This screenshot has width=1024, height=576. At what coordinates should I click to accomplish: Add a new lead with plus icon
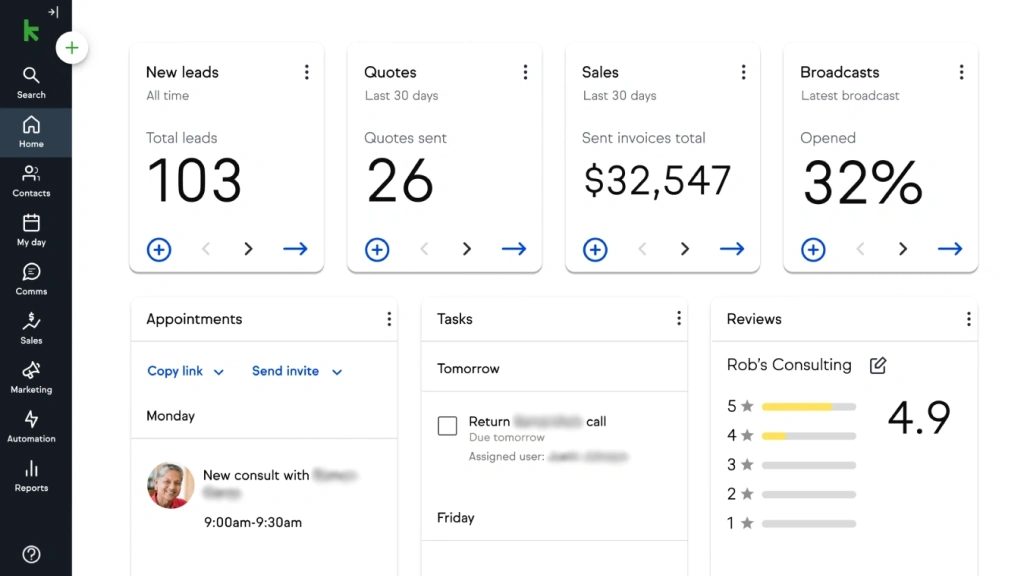tap(159, 249)
